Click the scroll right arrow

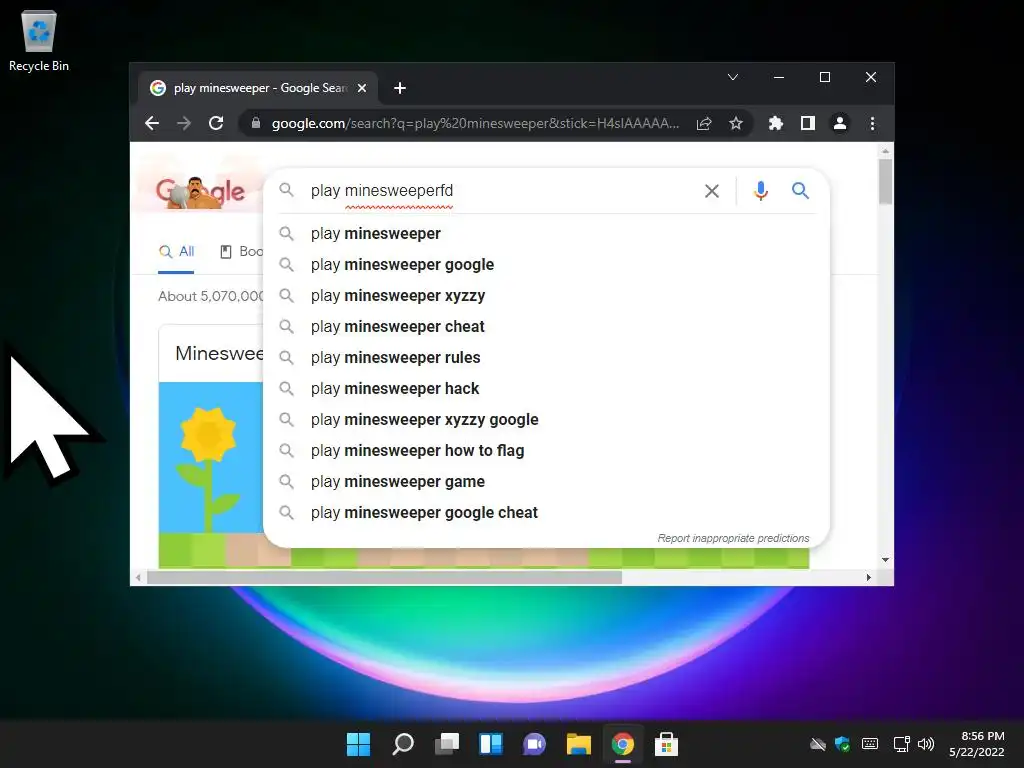click(x=869, y=577)
